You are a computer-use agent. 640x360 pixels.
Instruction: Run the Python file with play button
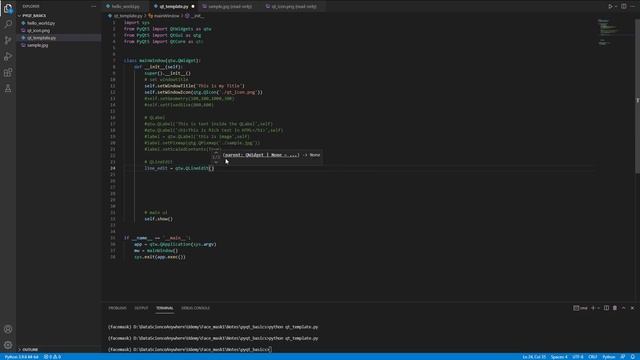[610, 7]
